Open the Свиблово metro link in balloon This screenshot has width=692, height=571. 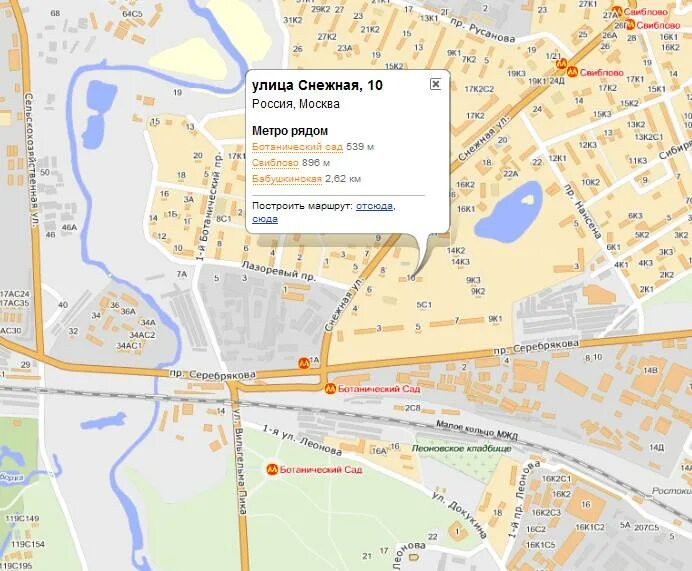pos(275,163)
